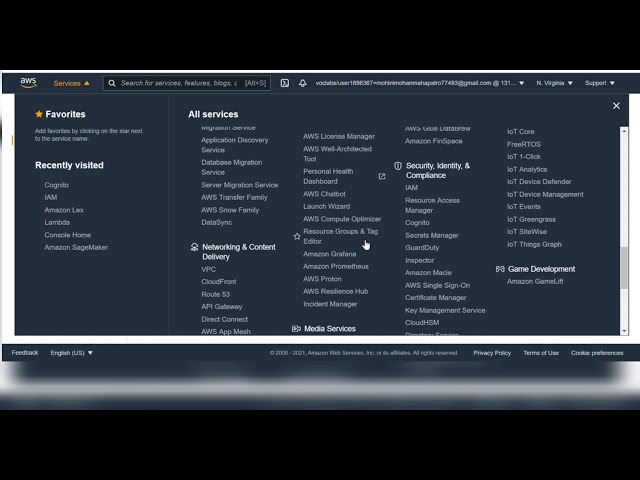640x480 pixels.
Task: Open the CloudShell terminal icon
Action: click(284, 83)
